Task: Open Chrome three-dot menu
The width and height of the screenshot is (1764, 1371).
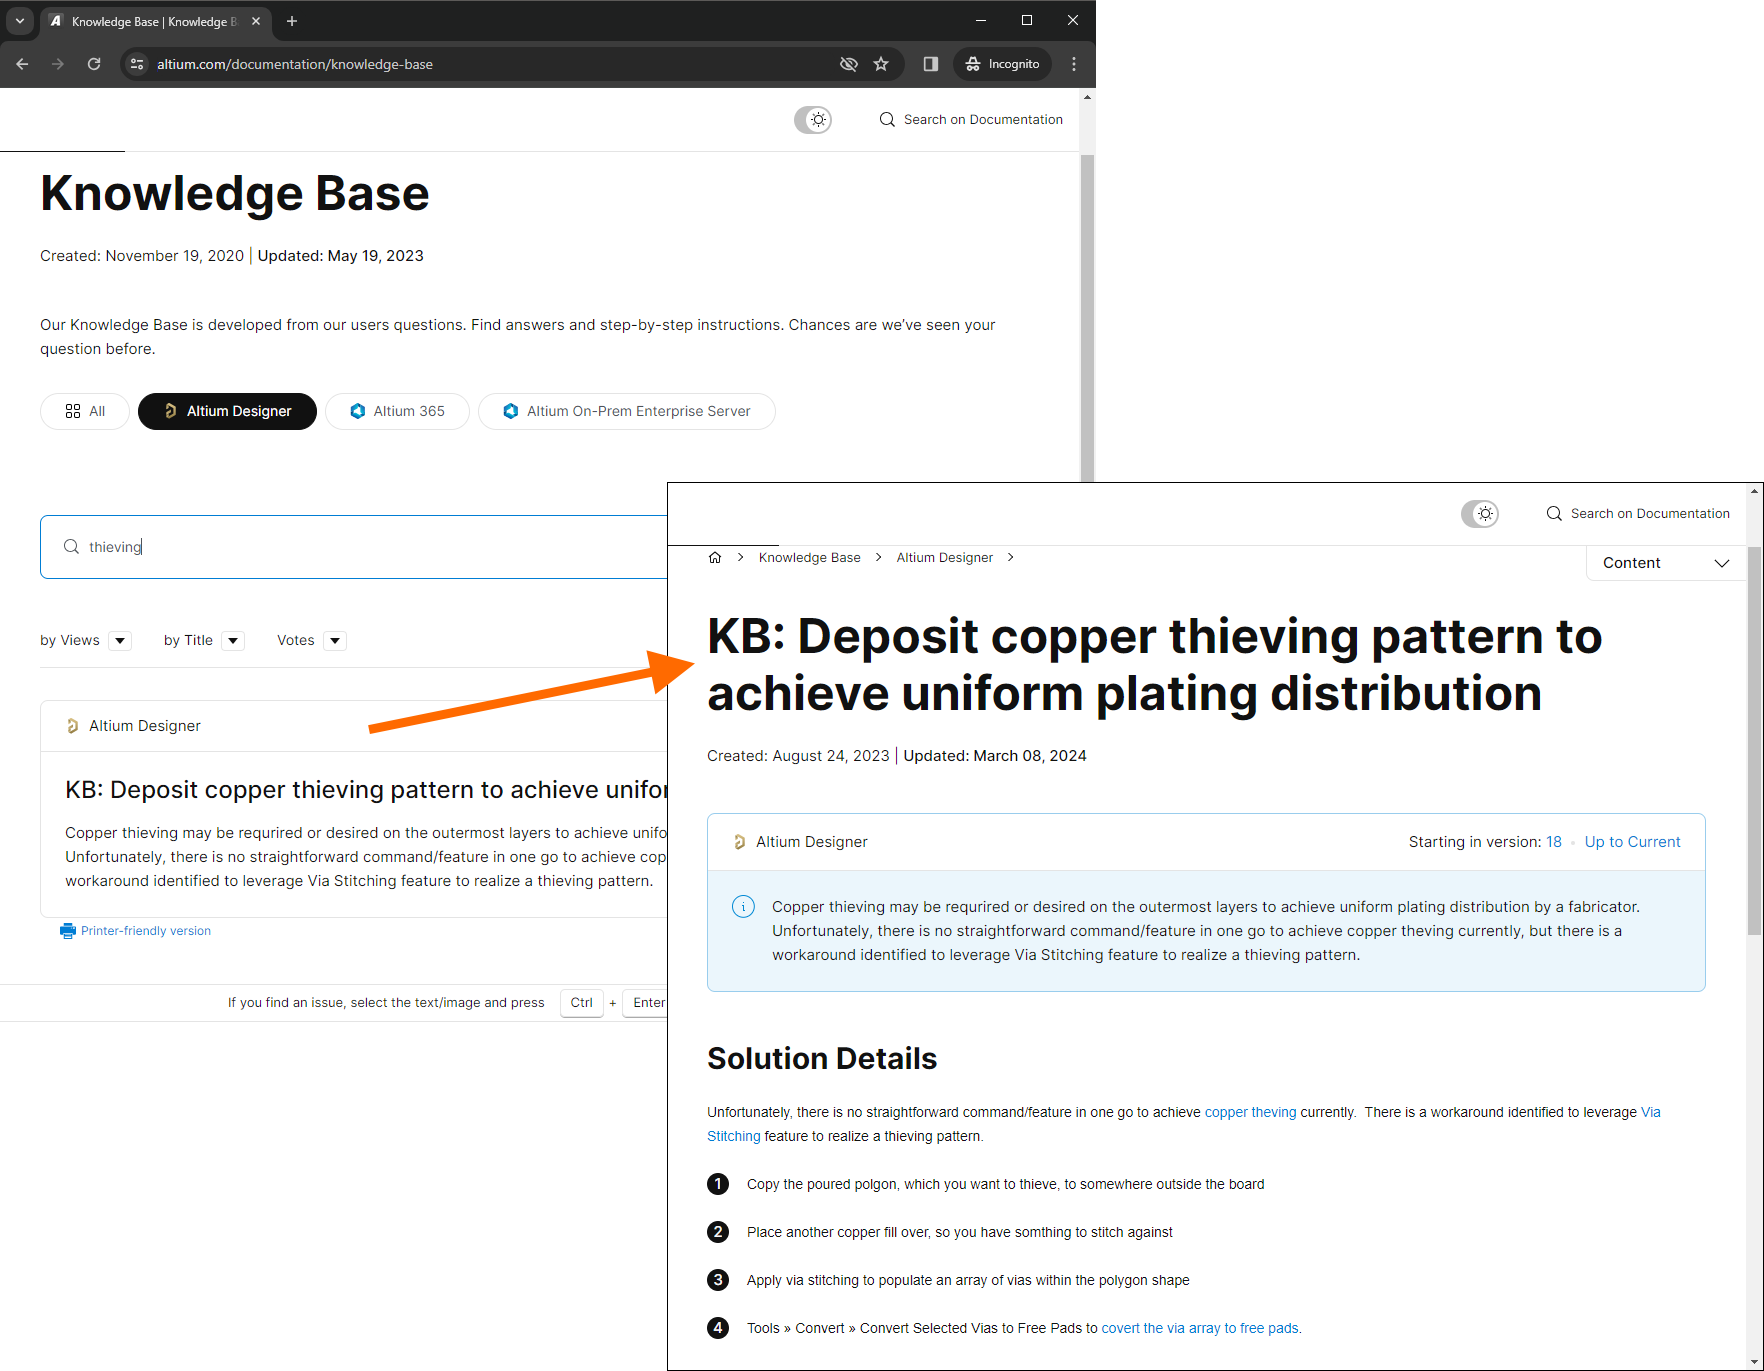Action: pyautogui.click(x=1074, y=64)
